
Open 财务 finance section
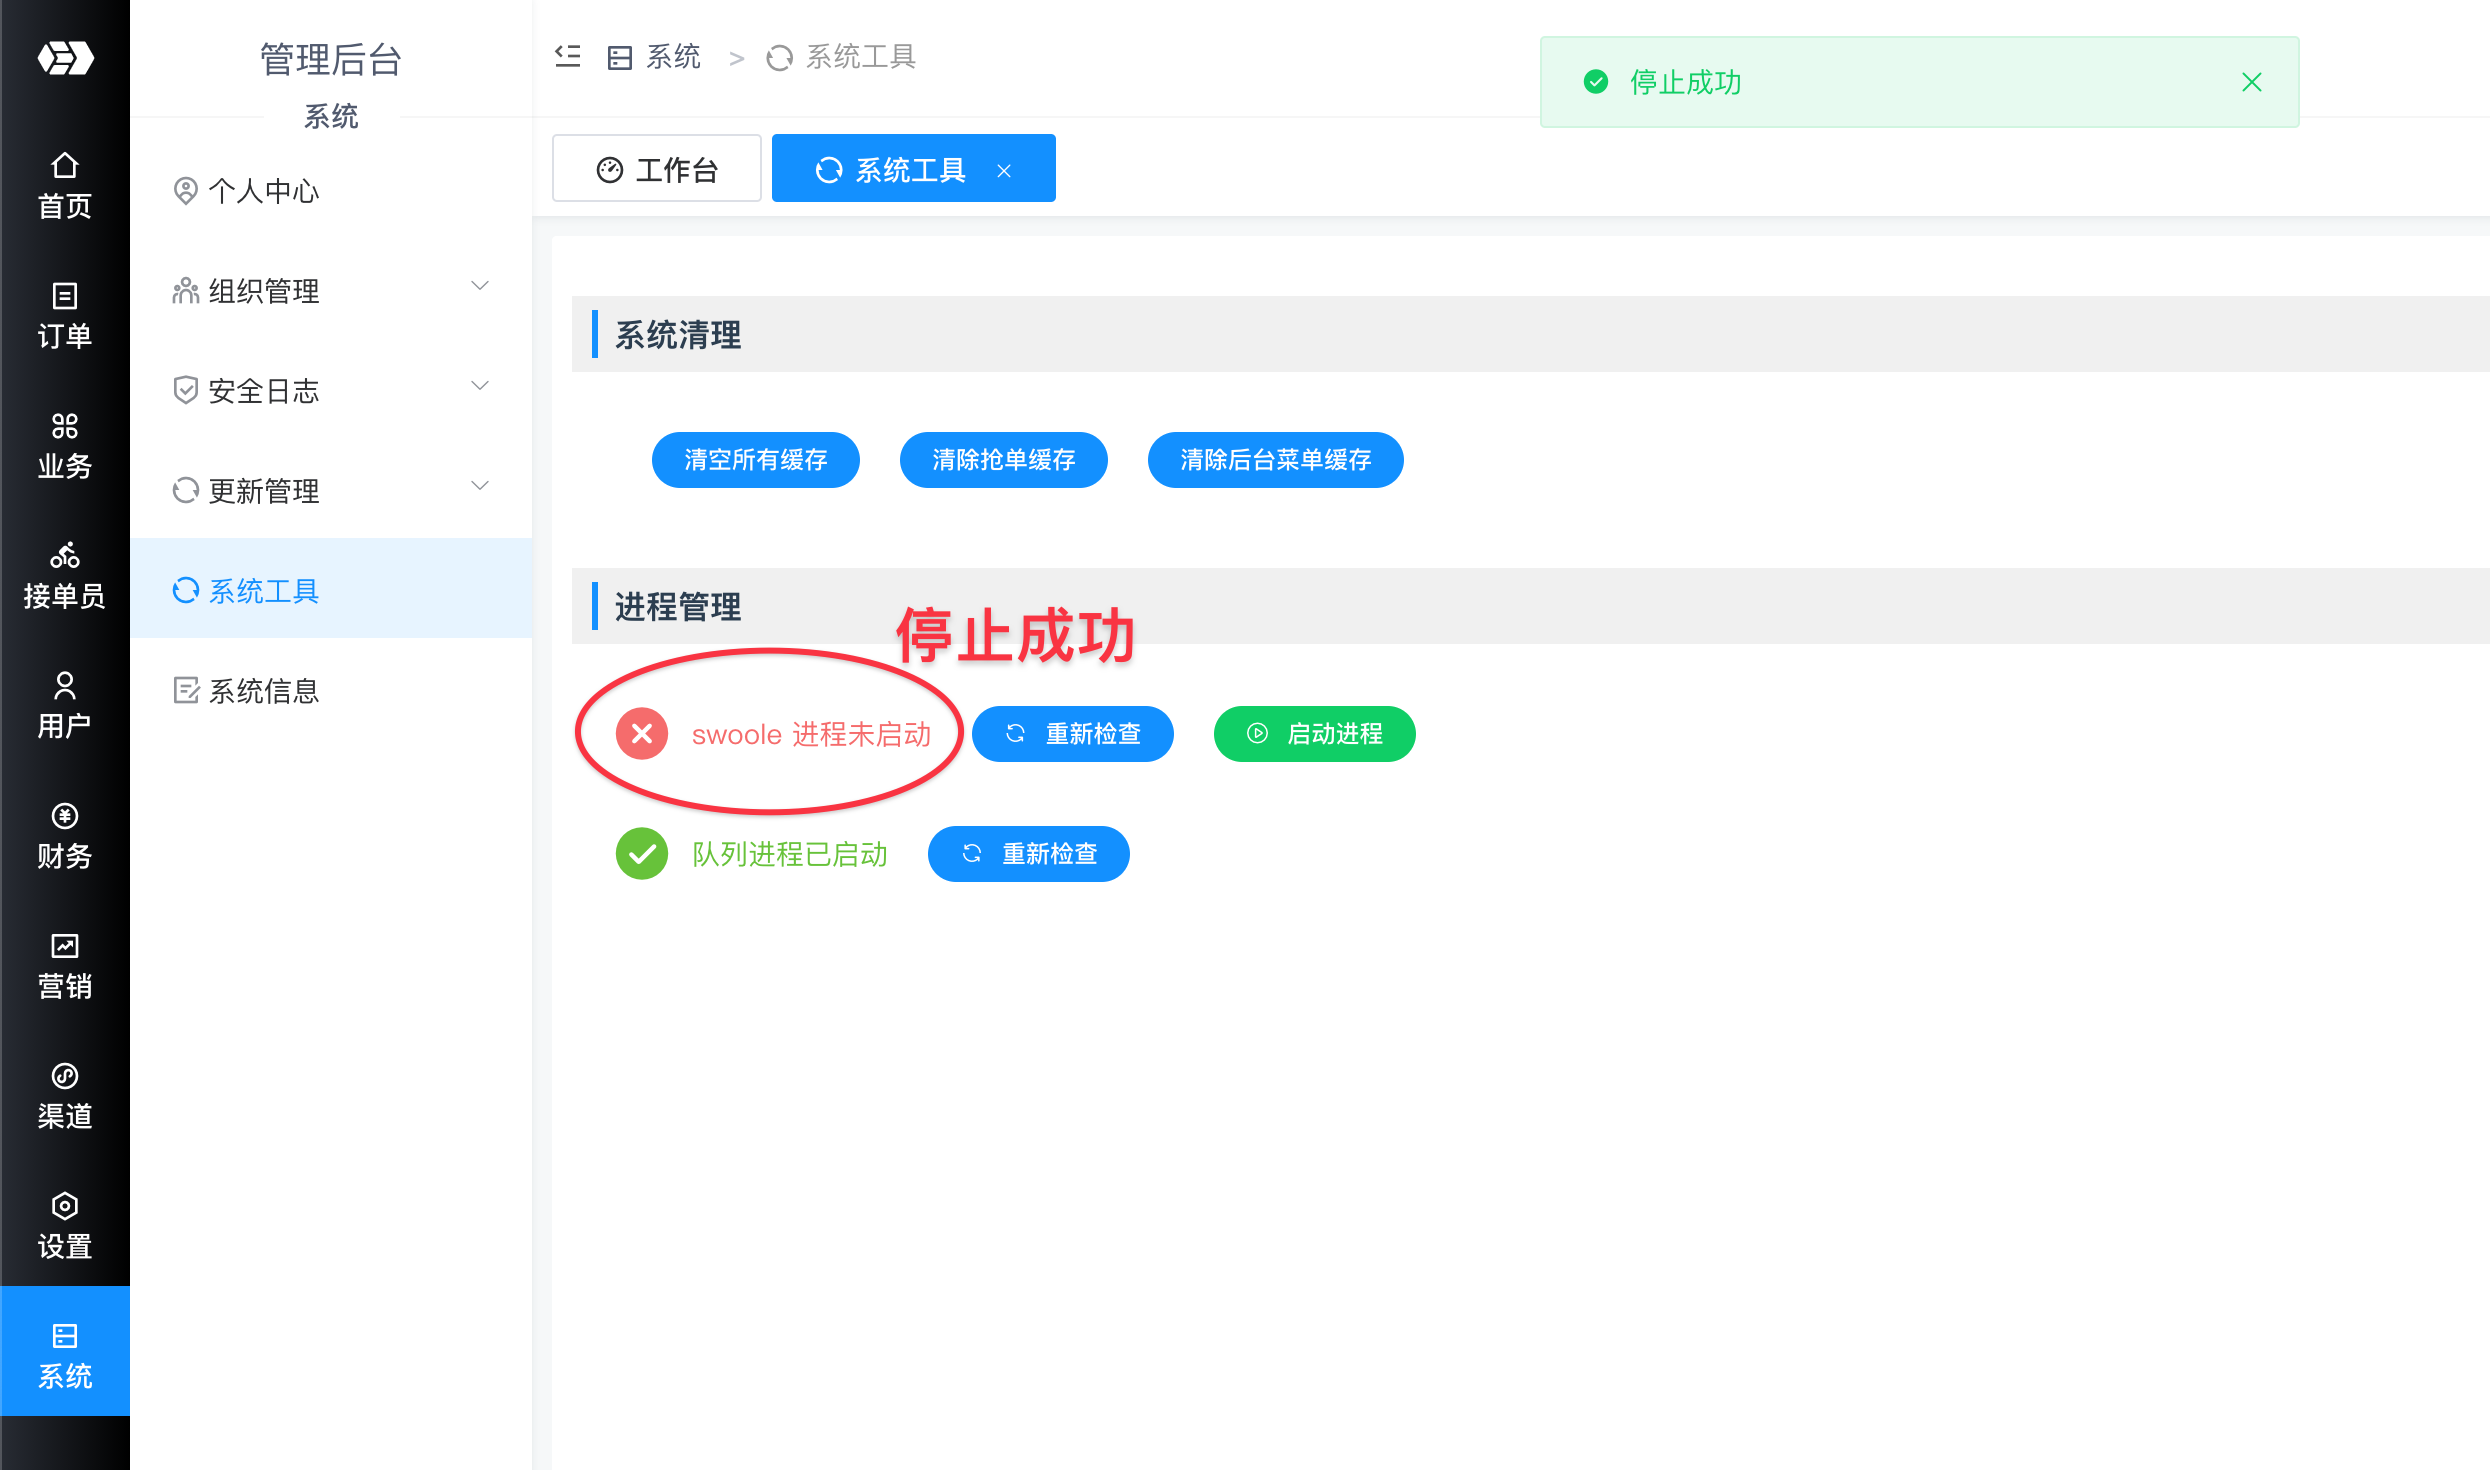[65, 836]
